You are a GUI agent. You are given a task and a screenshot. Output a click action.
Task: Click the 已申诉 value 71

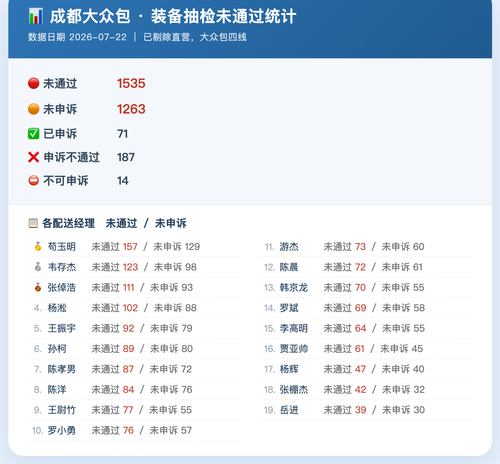[x=123, y=134]
